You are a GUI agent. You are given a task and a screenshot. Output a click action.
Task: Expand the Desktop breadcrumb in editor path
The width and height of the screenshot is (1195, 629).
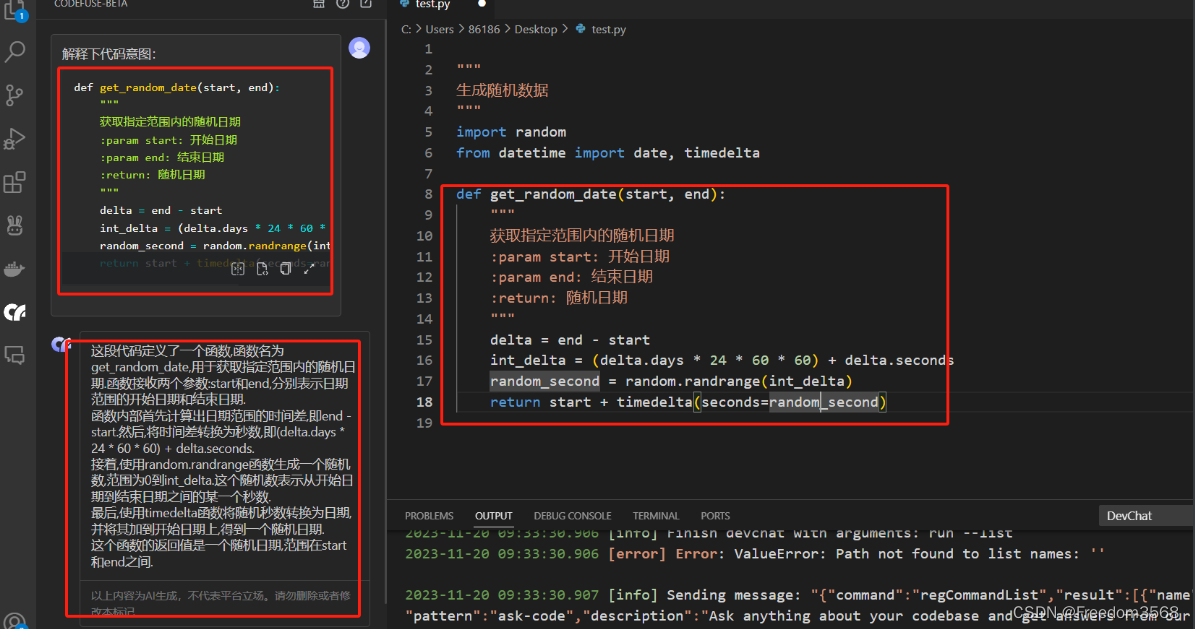pyautogui.click(x=536, y=29)
